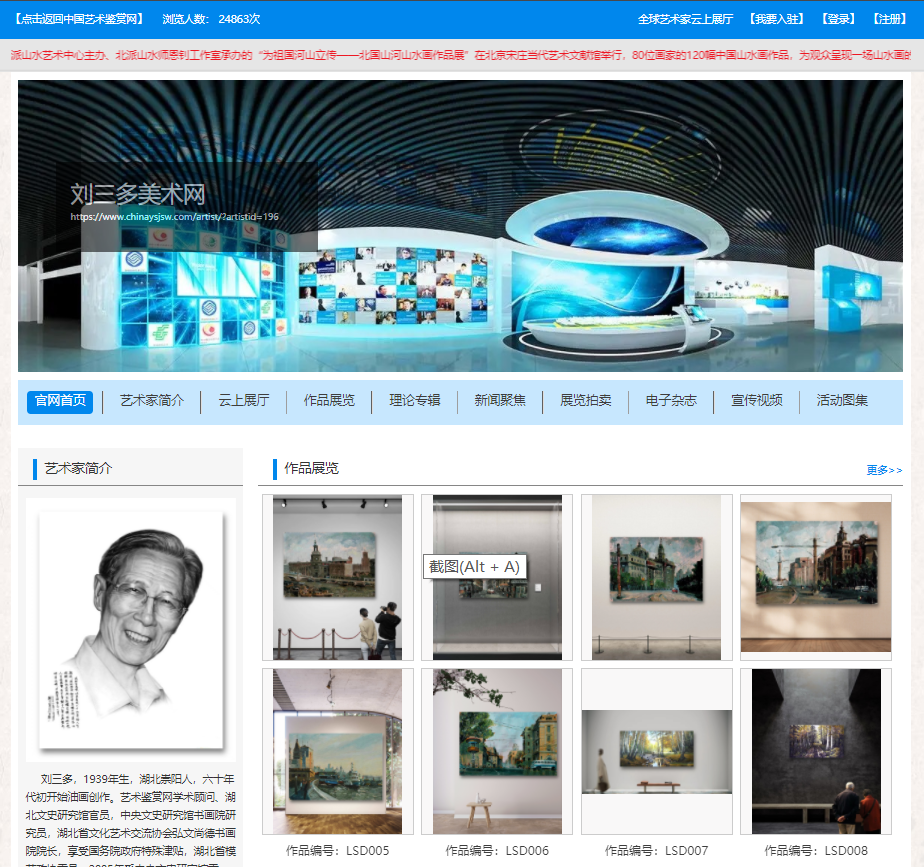Open third top-row artwork thumbnail with green-domed building
This screenshot has height=867, width=924.
click(656, 577)
